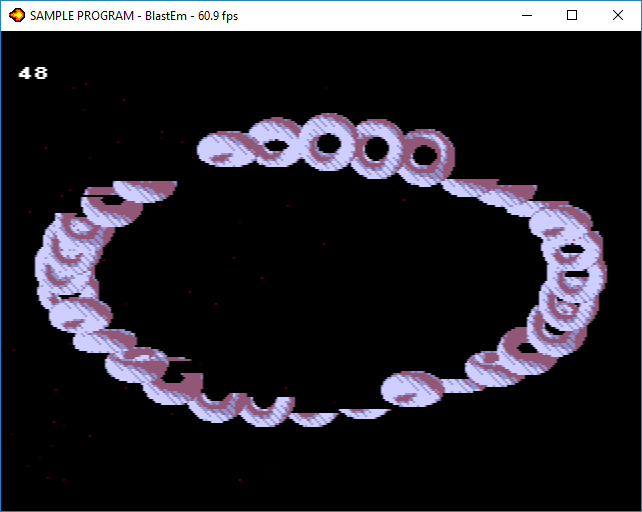Click the middle of three holed donuts atop ring
Screen dimensions: 642x512
tap(376, 149)
